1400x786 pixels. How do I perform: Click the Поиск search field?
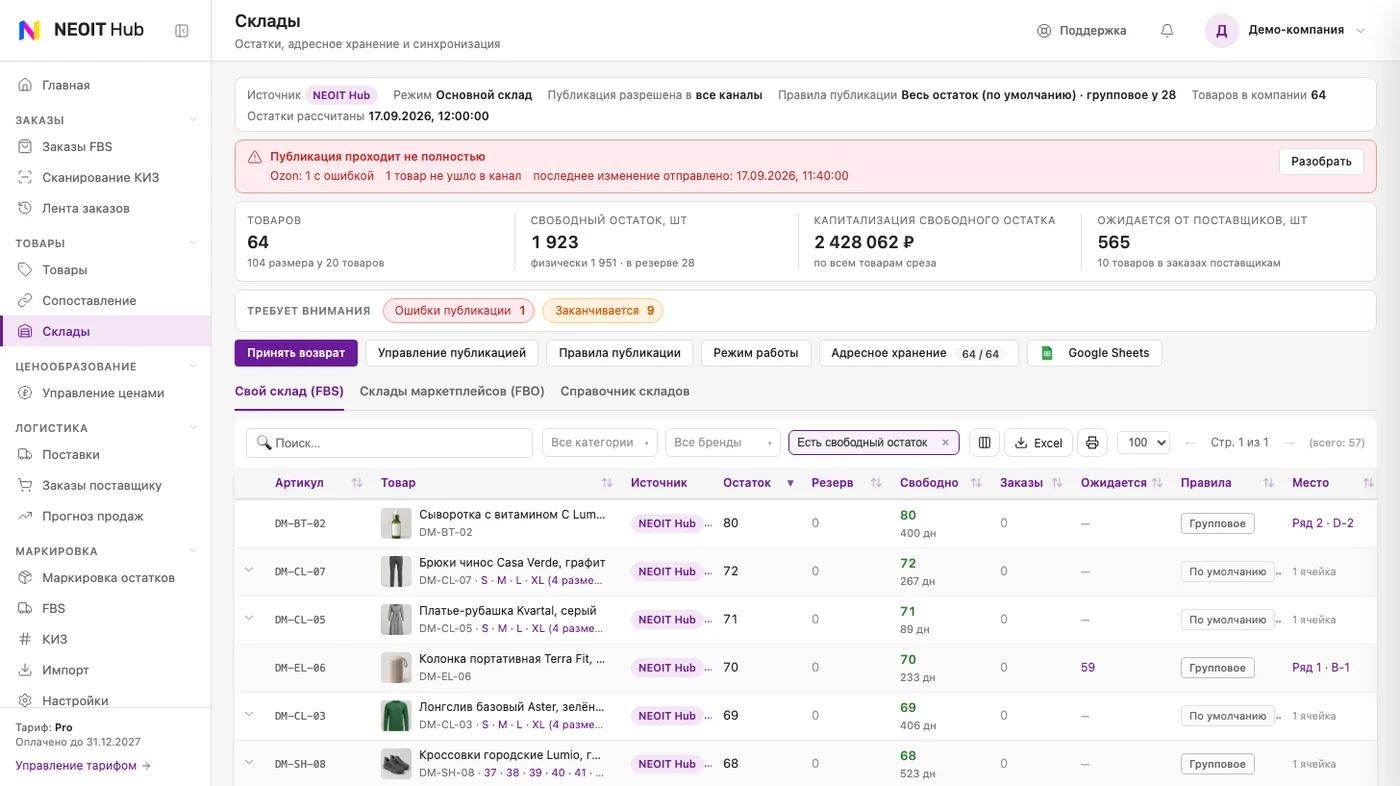(390, 442)
